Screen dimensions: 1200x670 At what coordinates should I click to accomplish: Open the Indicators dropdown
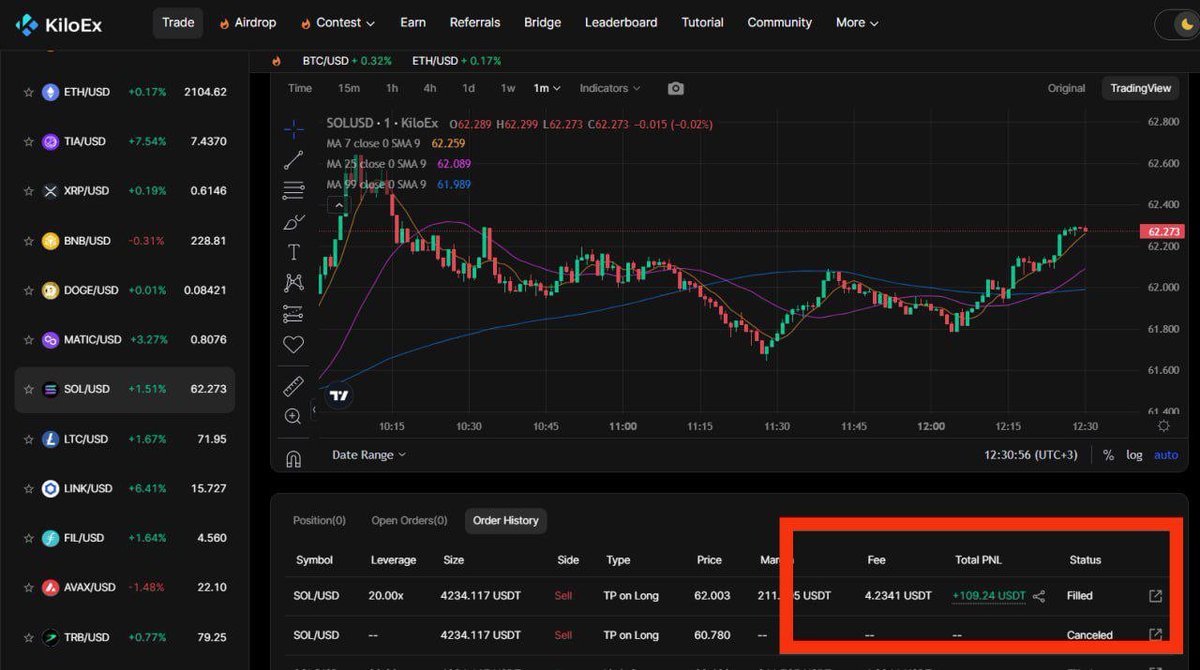click(x=609, y=88)
